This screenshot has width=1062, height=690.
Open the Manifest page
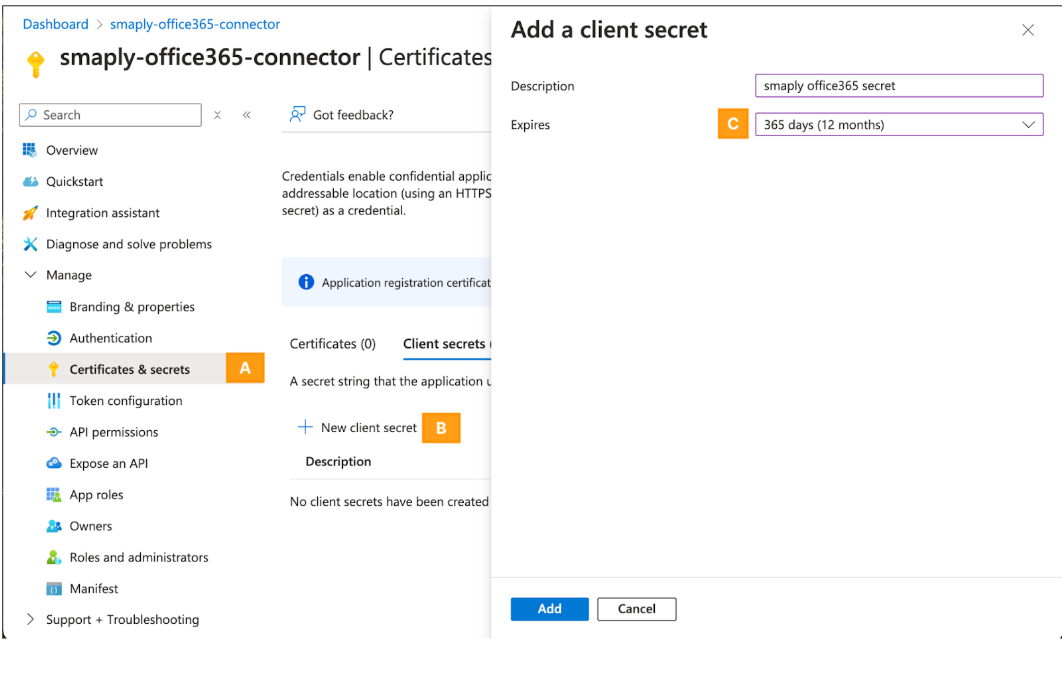[93, 589]
